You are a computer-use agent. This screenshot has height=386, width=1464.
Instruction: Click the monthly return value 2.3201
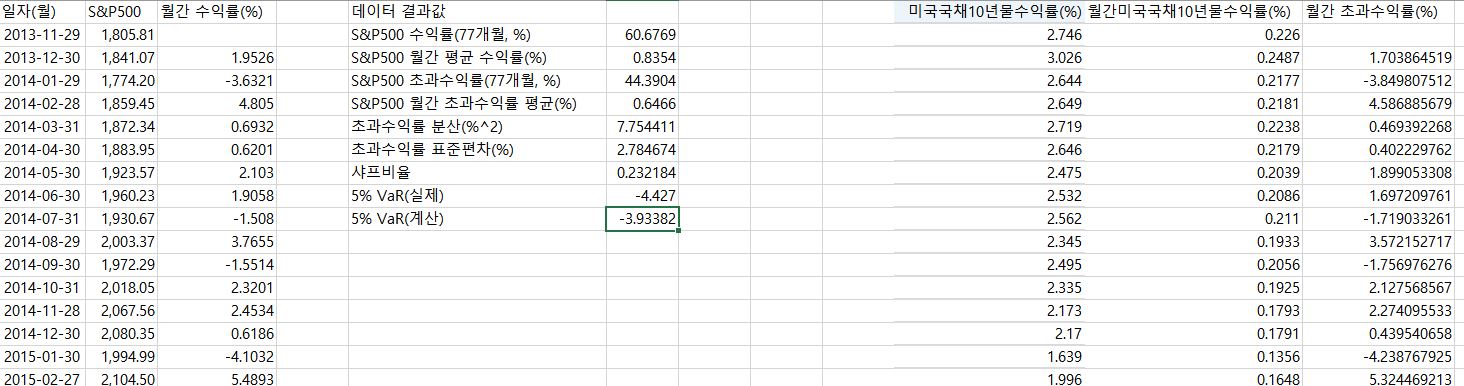[218, 287]
